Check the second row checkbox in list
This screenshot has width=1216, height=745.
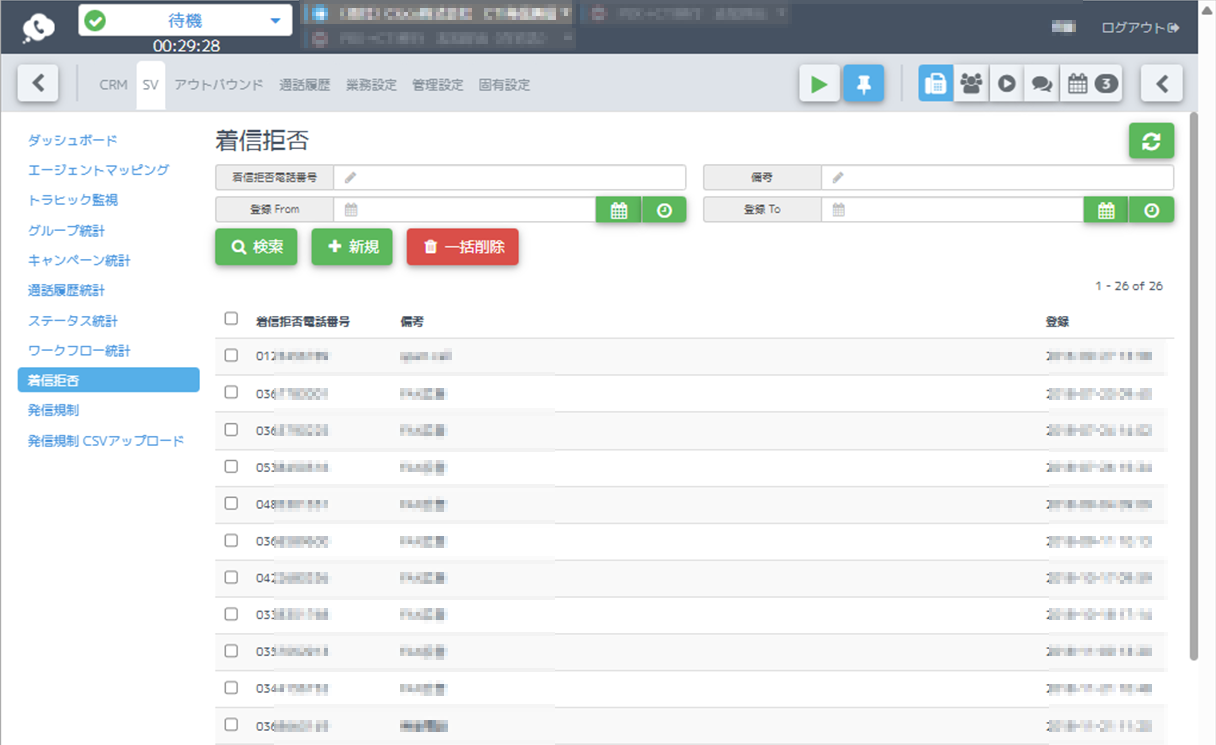231,392
